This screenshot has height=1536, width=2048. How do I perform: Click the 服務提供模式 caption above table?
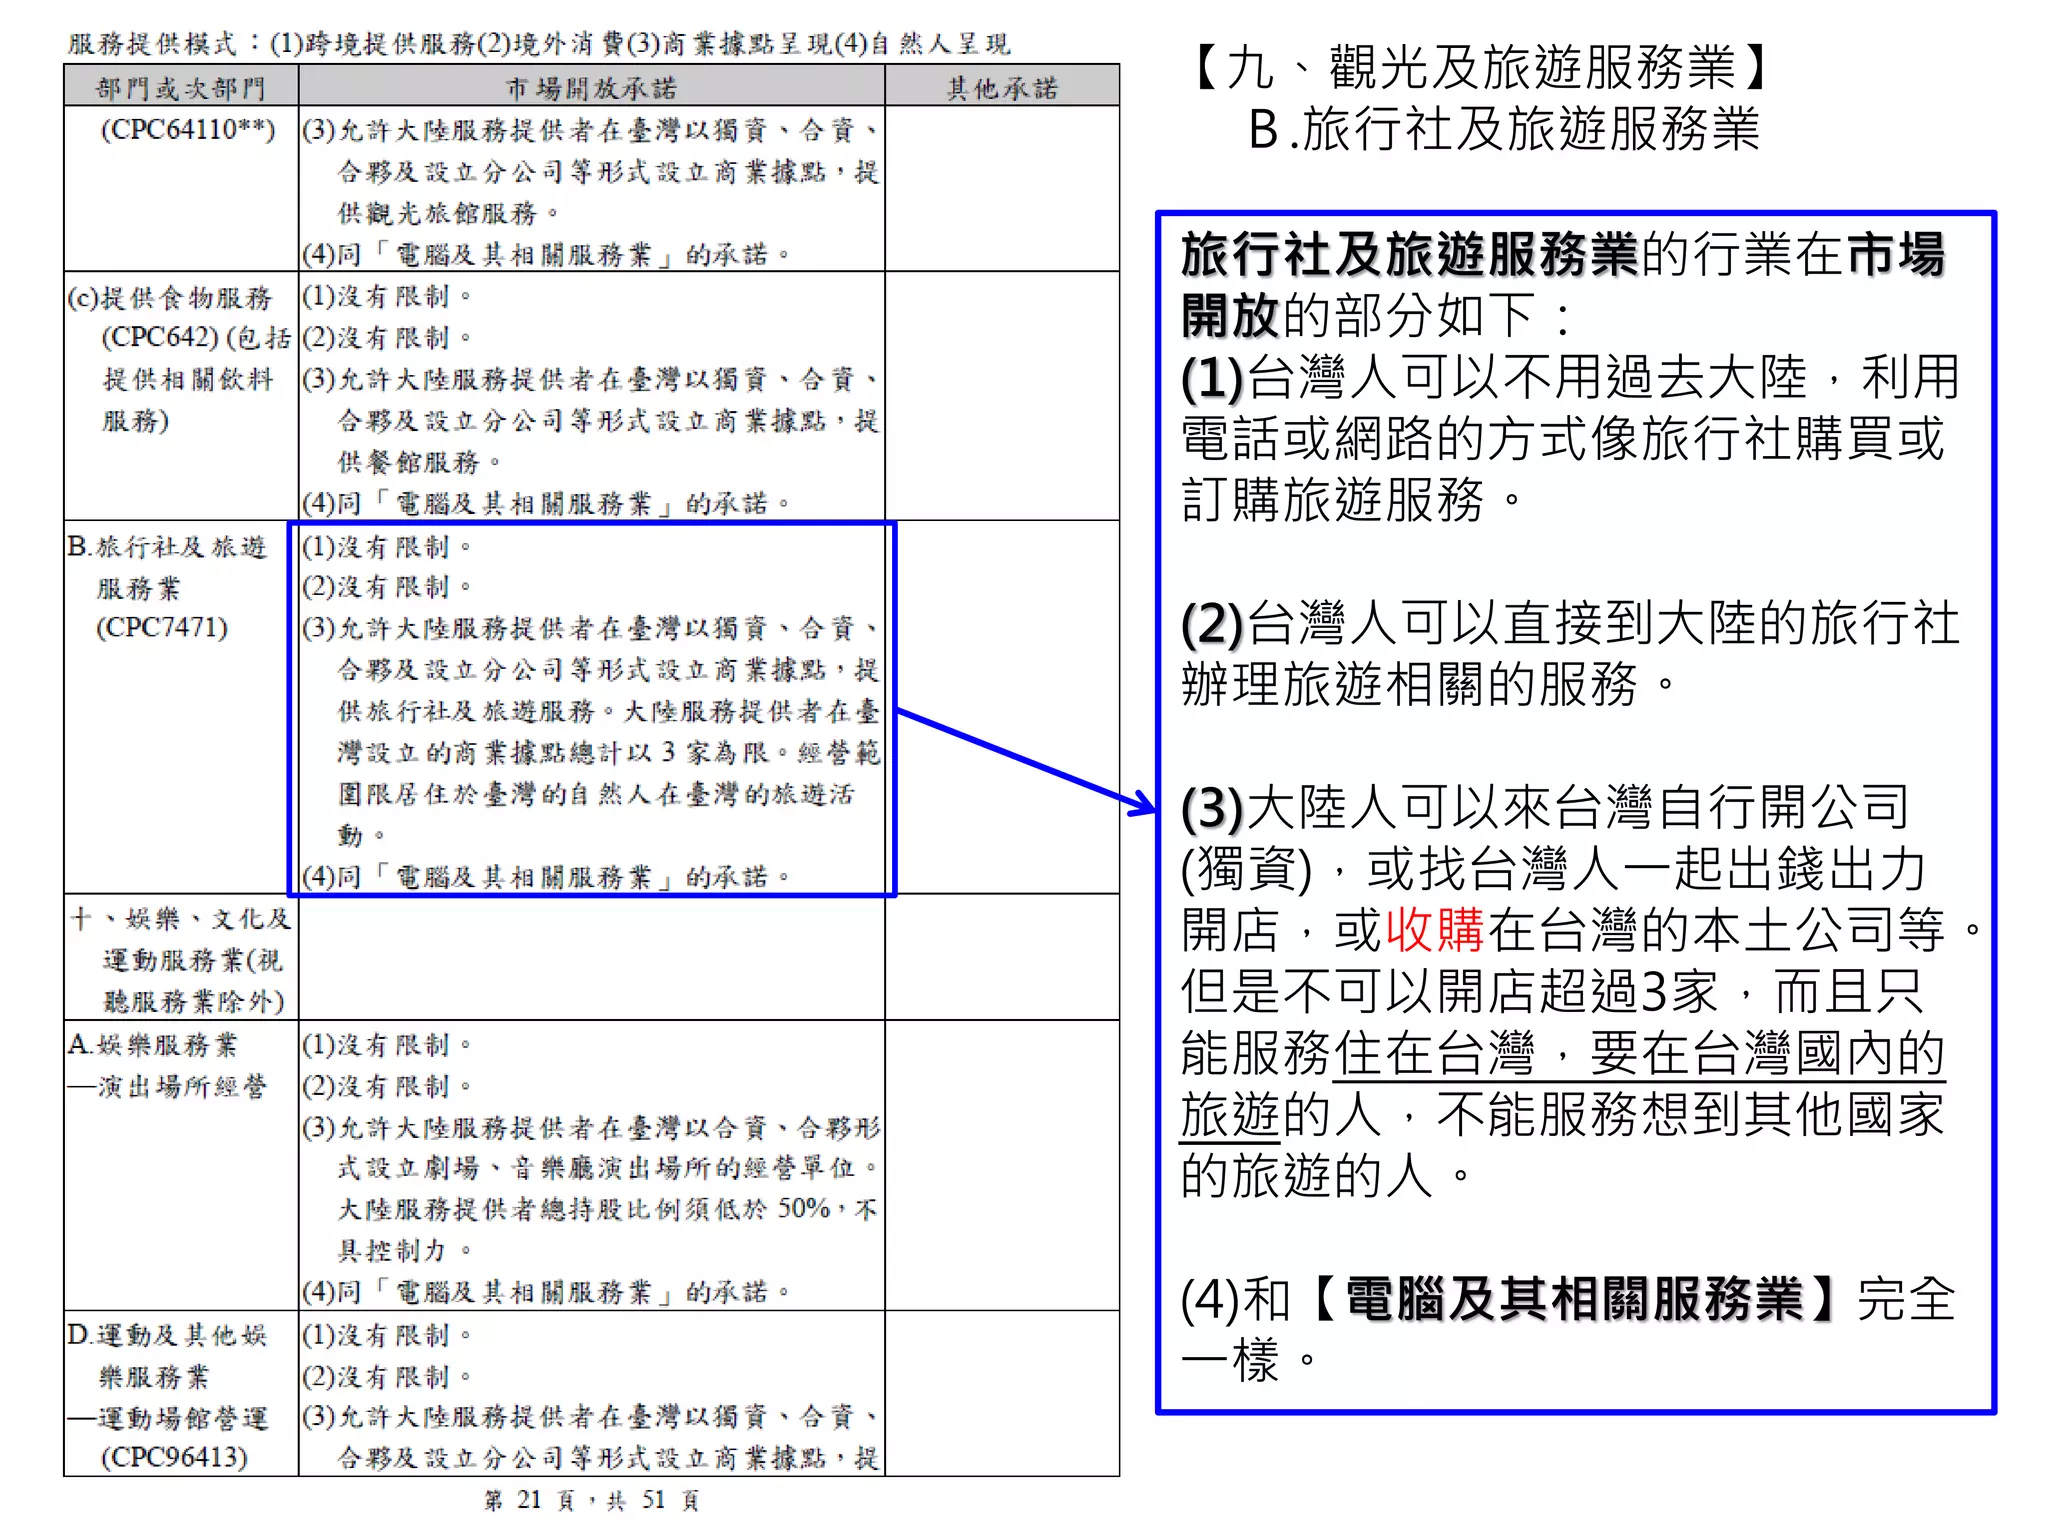pos(539,44)
